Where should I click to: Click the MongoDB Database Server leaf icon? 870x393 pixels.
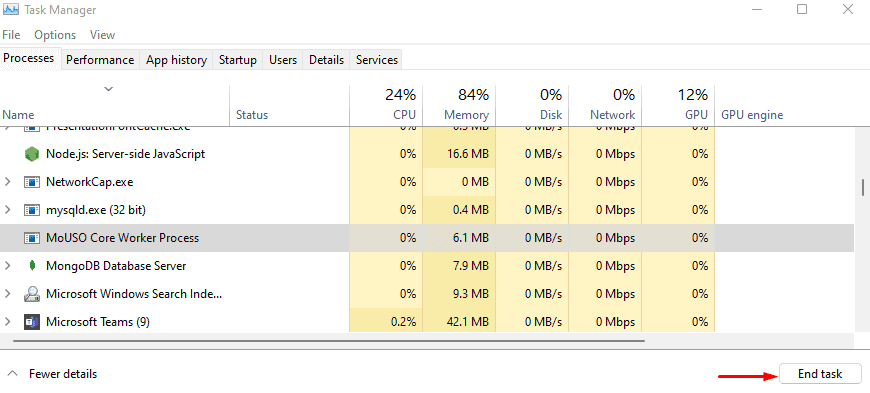tap(33, 266)
